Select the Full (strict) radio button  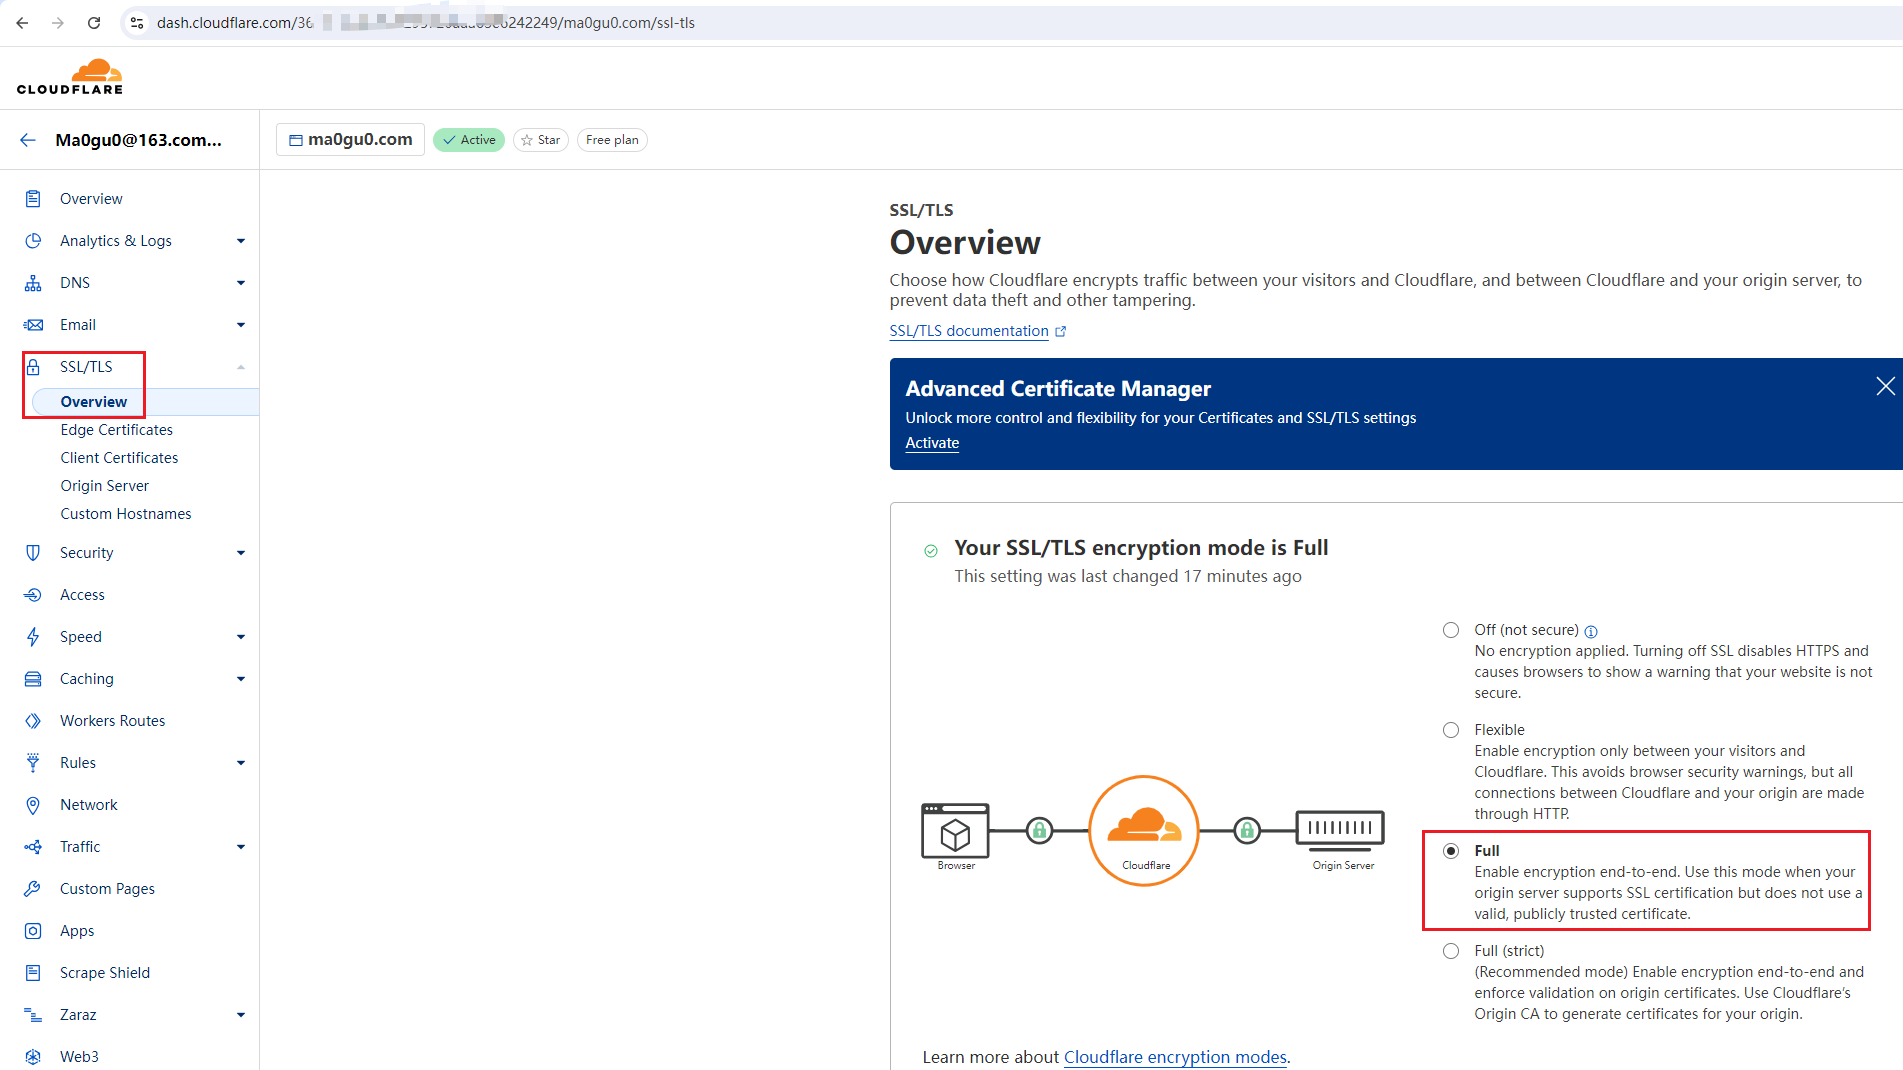click(x=1451, y=951)
